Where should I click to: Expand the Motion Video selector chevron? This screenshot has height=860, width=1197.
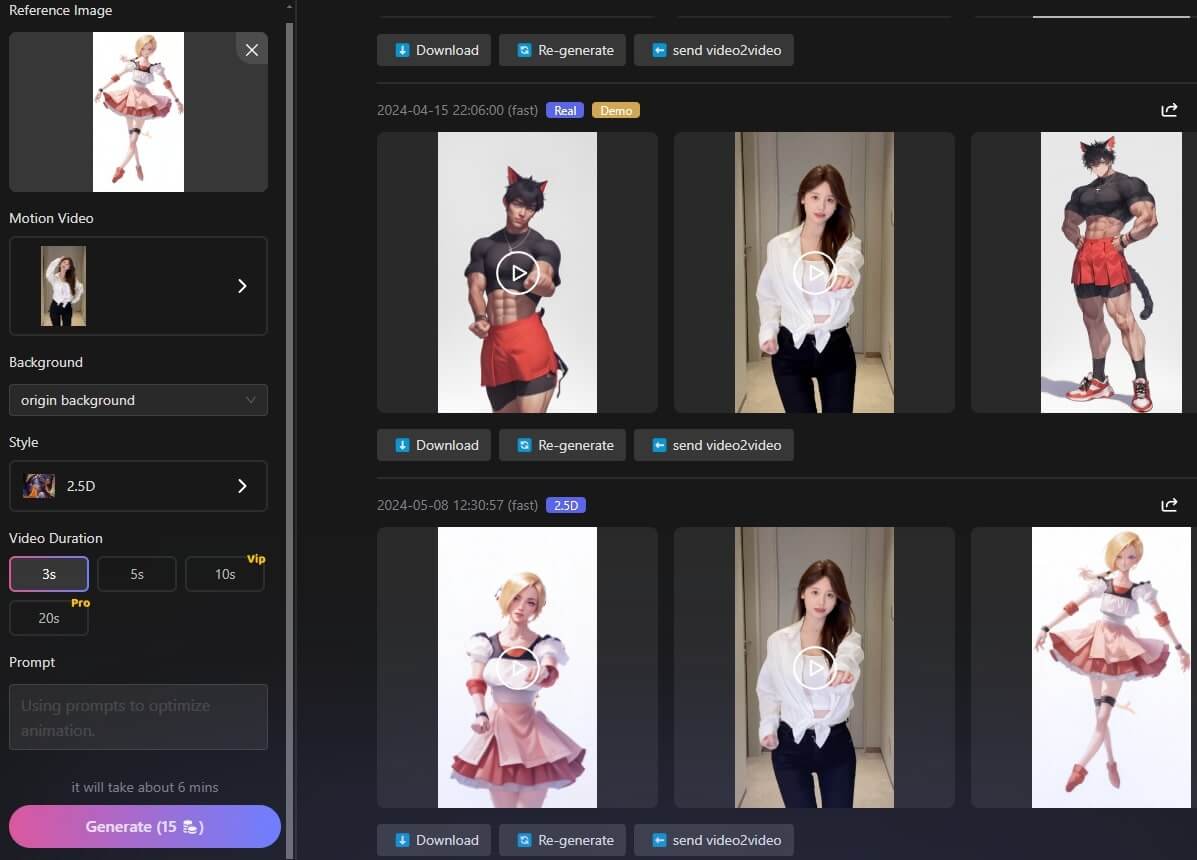242,286
